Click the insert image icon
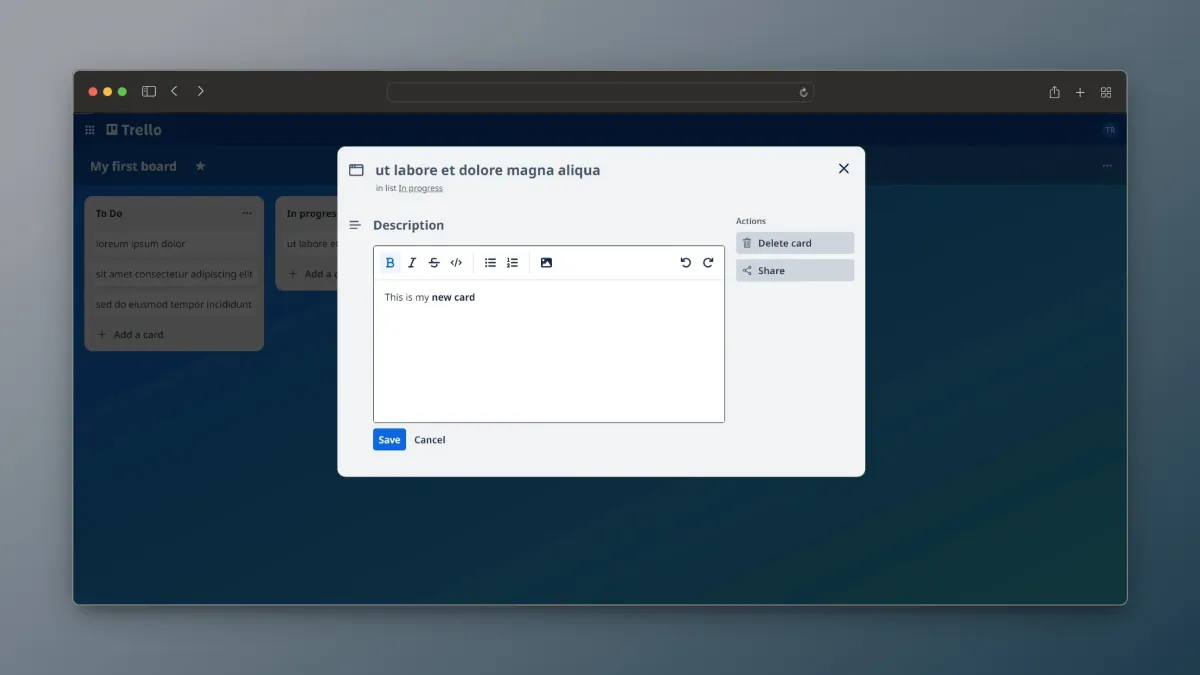The height and width of the screenshot is (675, 1200). (x=546, y=262)
